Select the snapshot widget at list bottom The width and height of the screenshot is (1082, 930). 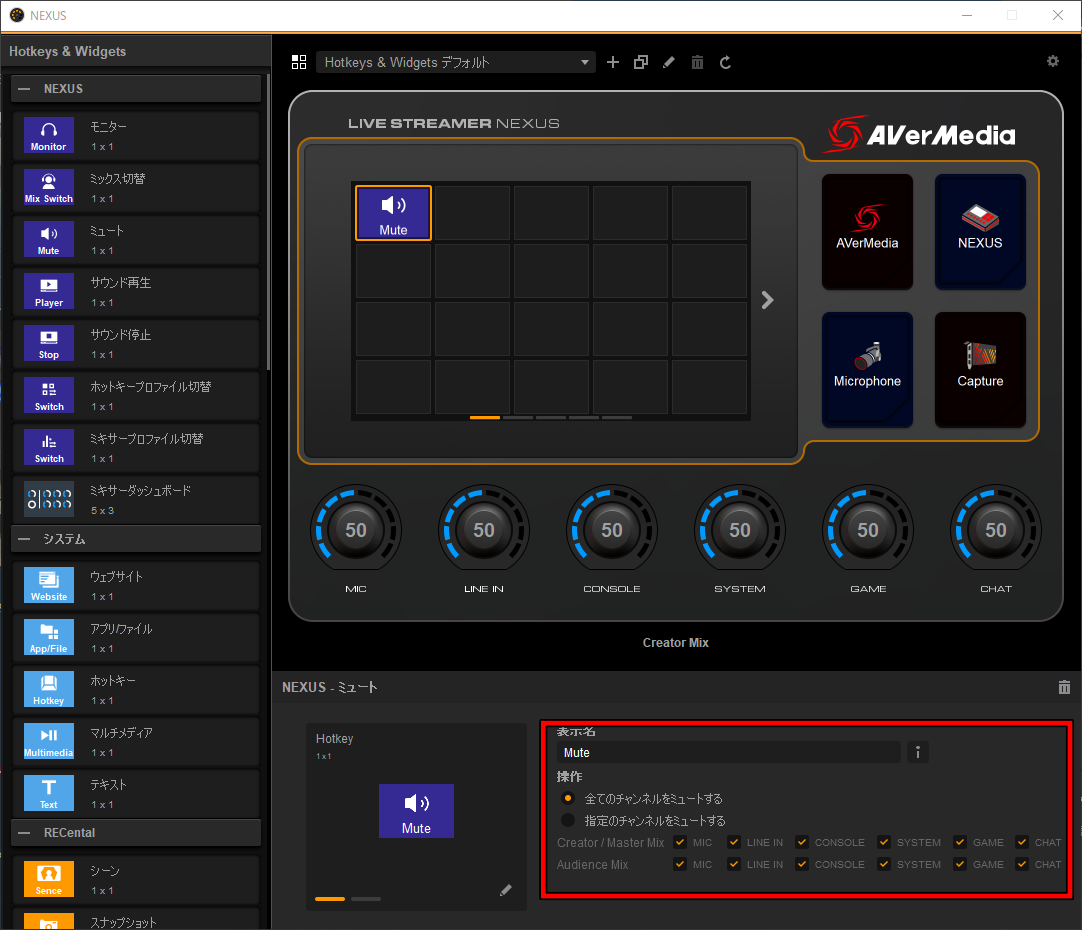(x=48, y=921)
